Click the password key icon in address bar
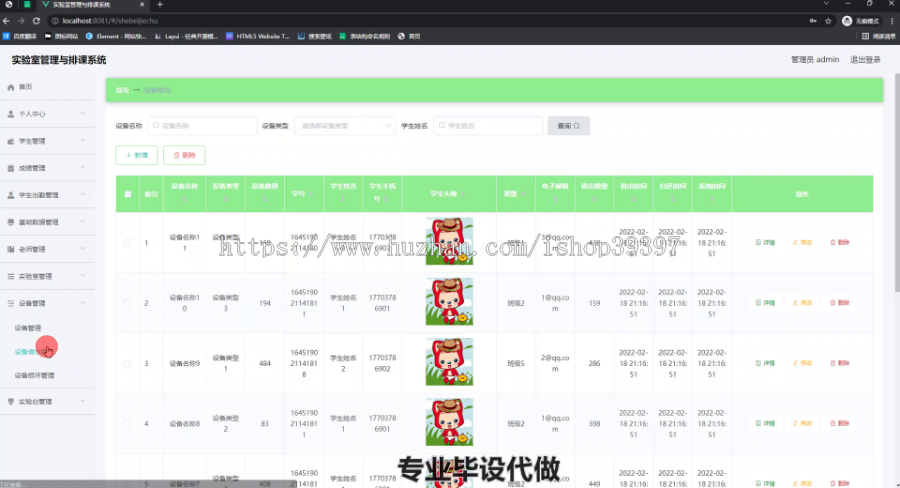Viewport: 900px width, 488px height. pos(813,21)
